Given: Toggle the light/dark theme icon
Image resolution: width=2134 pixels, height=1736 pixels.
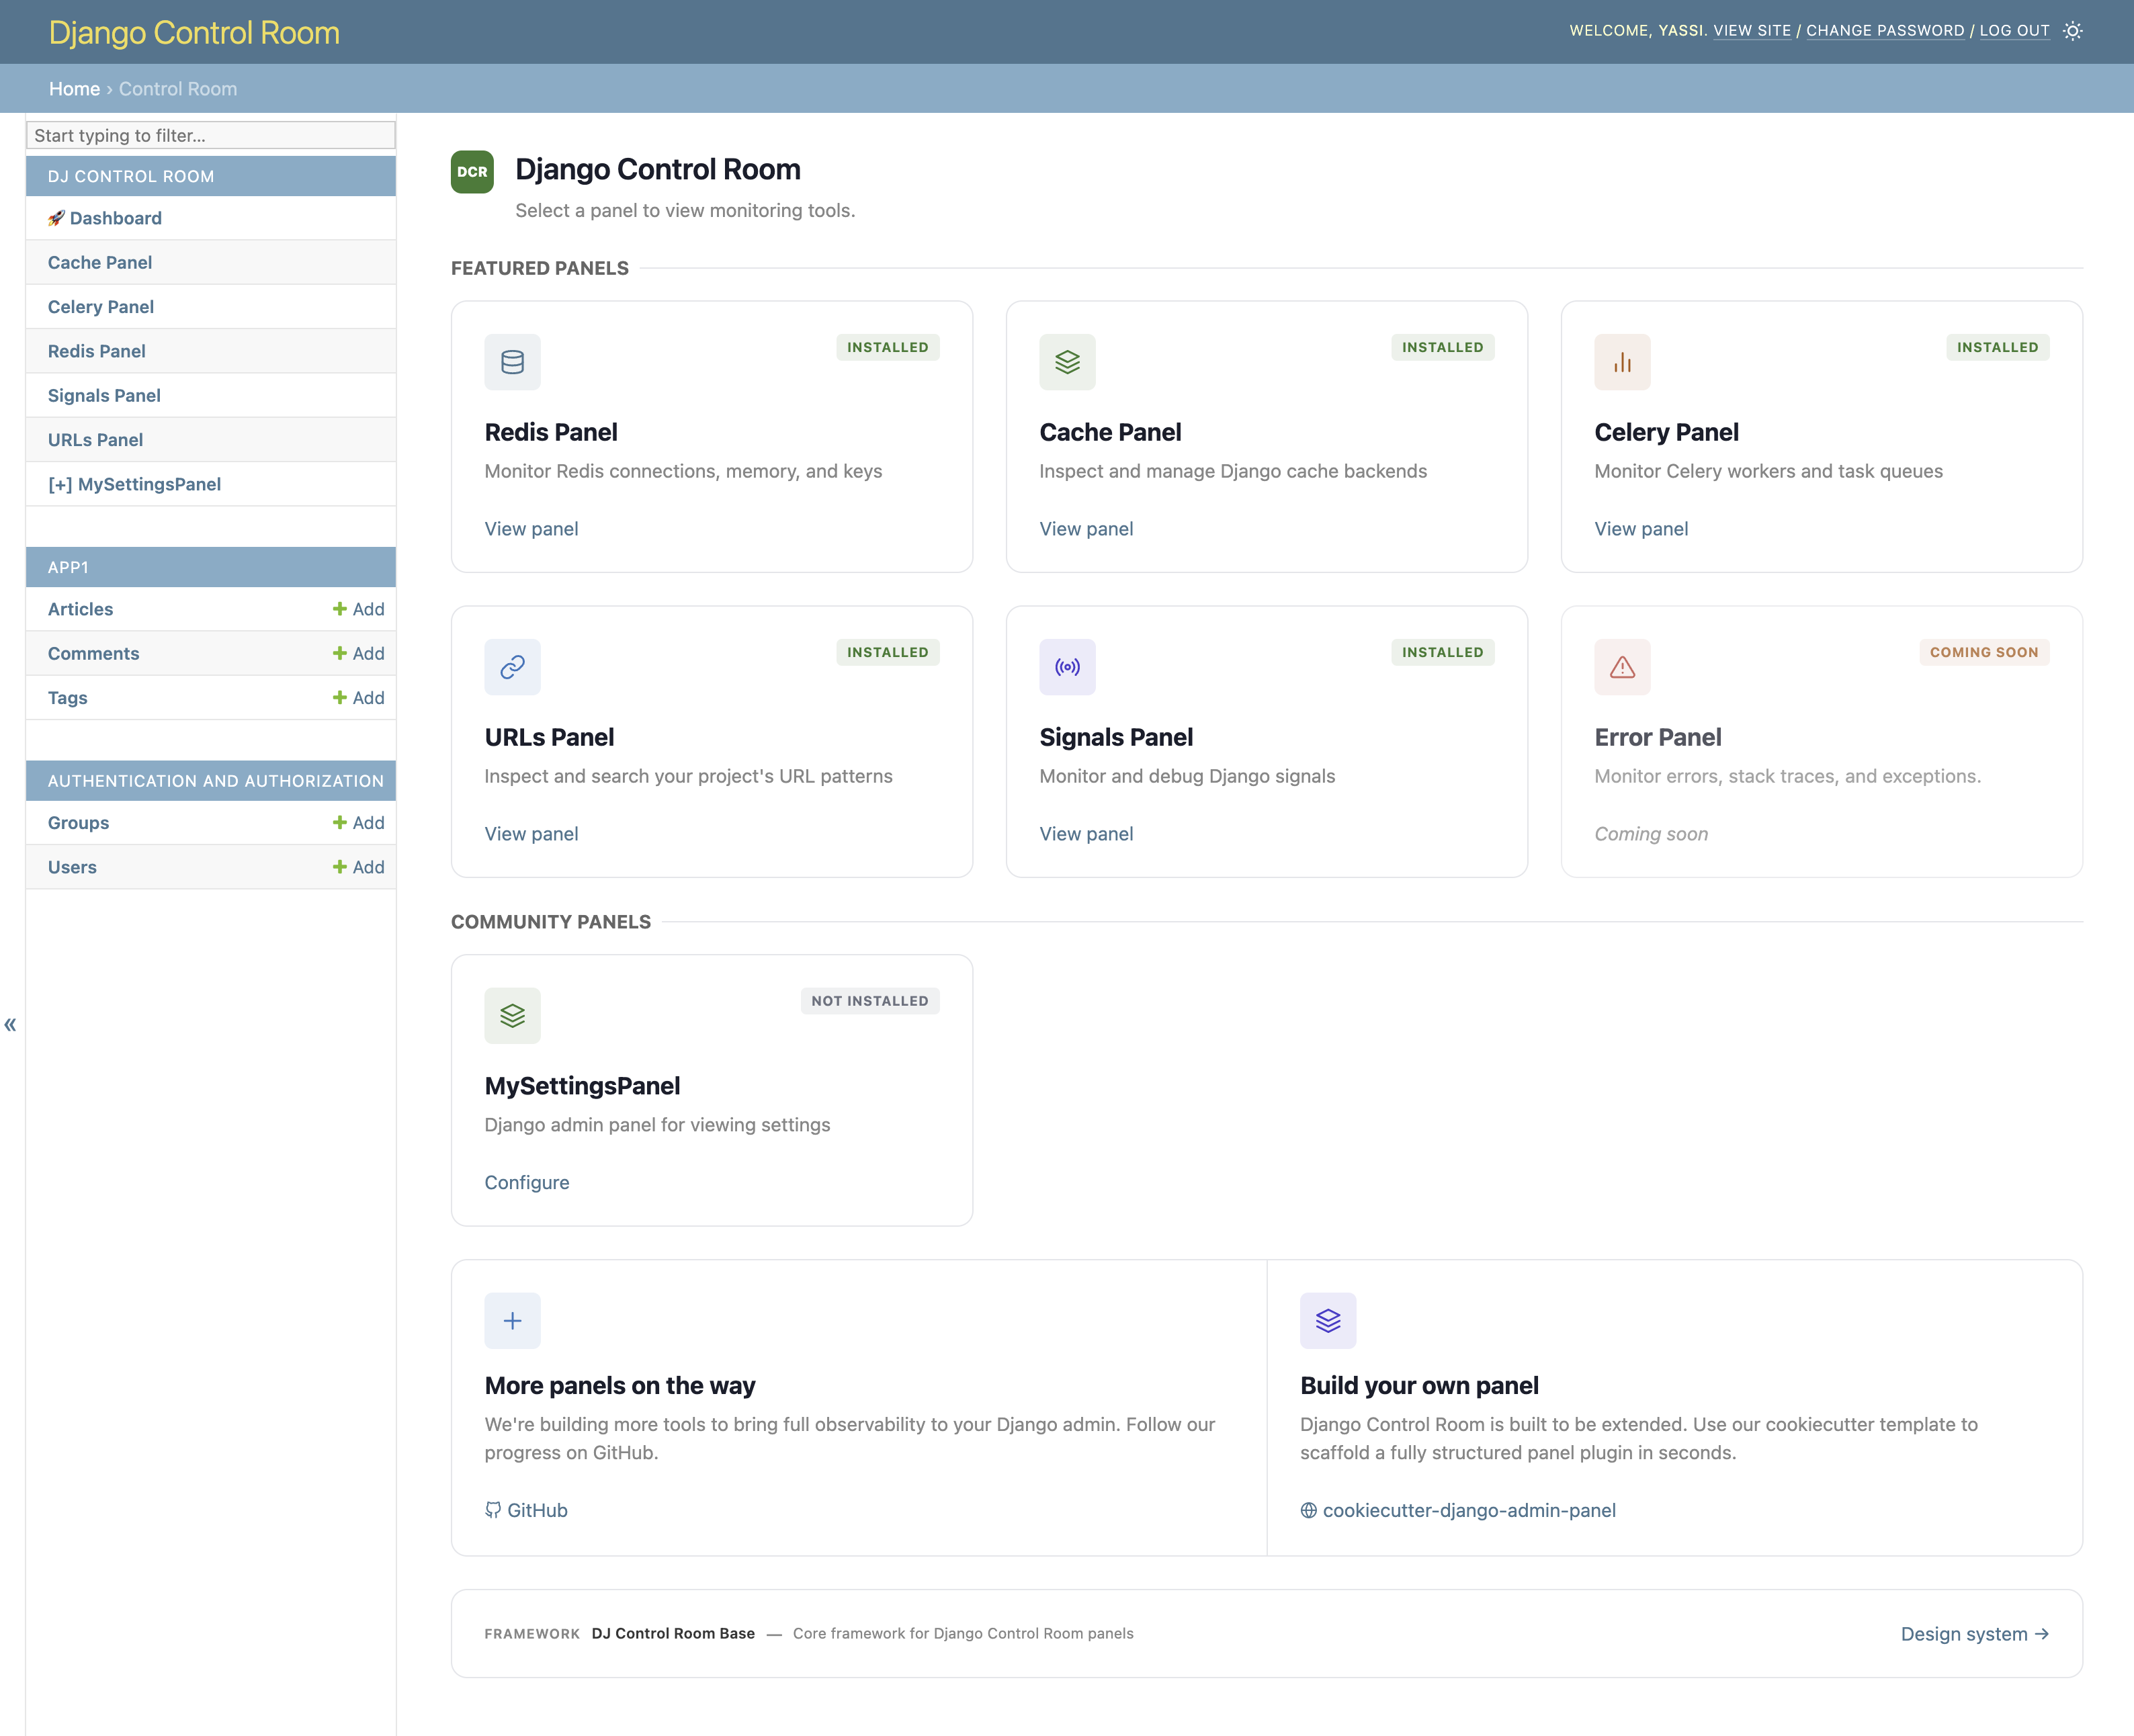Looking at the screenshot, I should pos(2072,31).
